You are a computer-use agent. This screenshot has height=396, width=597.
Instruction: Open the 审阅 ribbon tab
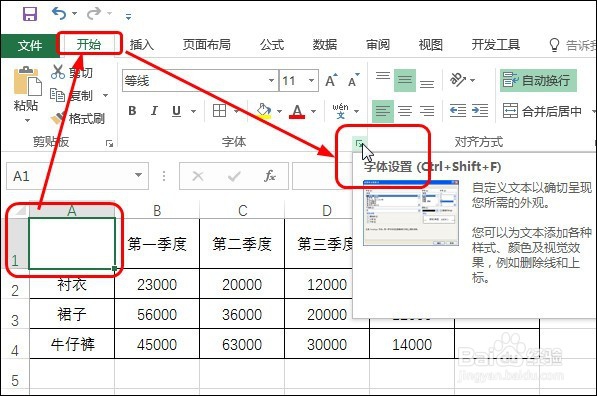click(378, 45)
